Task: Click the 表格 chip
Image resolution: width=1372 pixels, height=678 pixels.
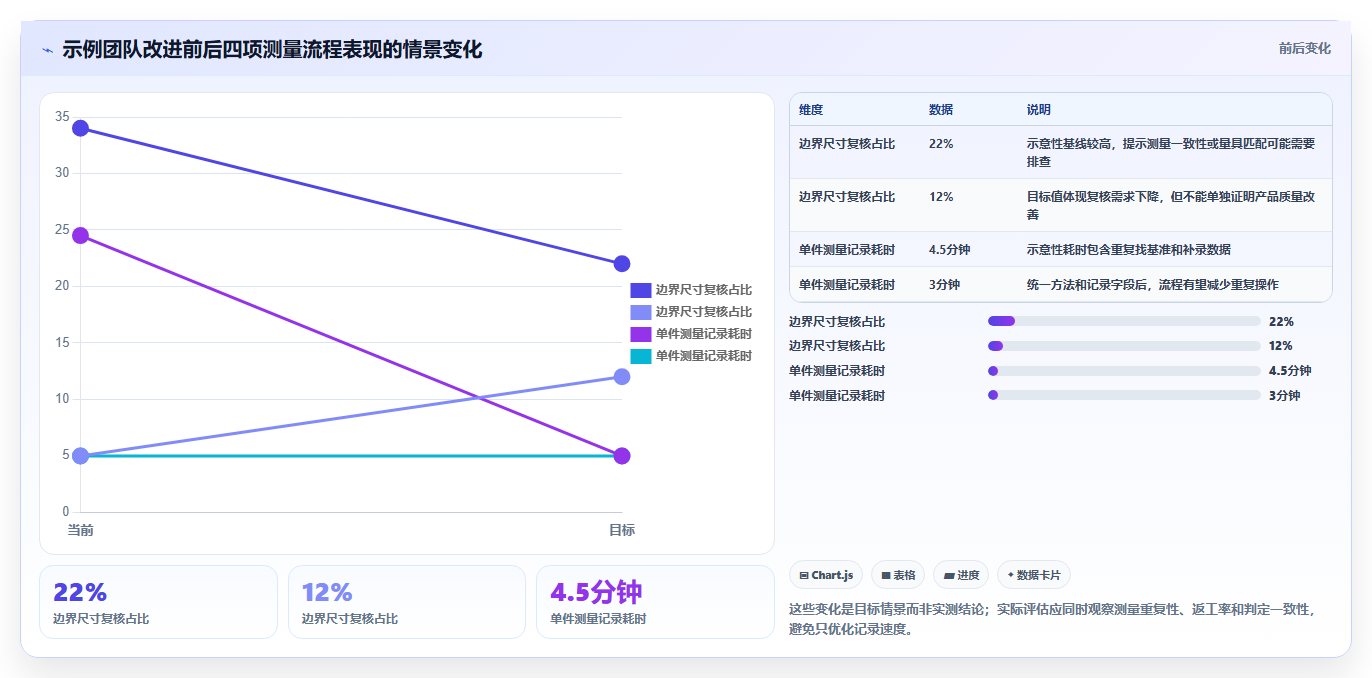Action: [x=898, y=575]
